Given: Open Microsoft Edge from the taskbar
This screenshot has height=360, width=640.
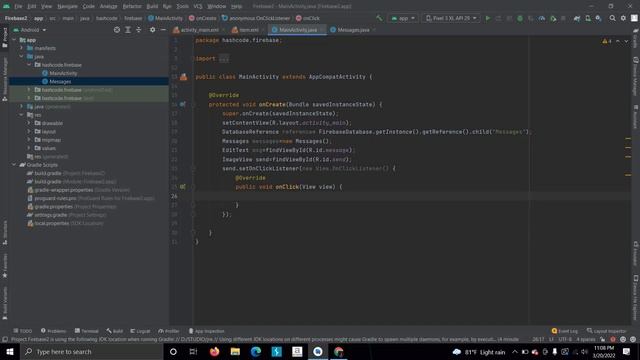Looking at the screenshot, I should tap(256, 351).
